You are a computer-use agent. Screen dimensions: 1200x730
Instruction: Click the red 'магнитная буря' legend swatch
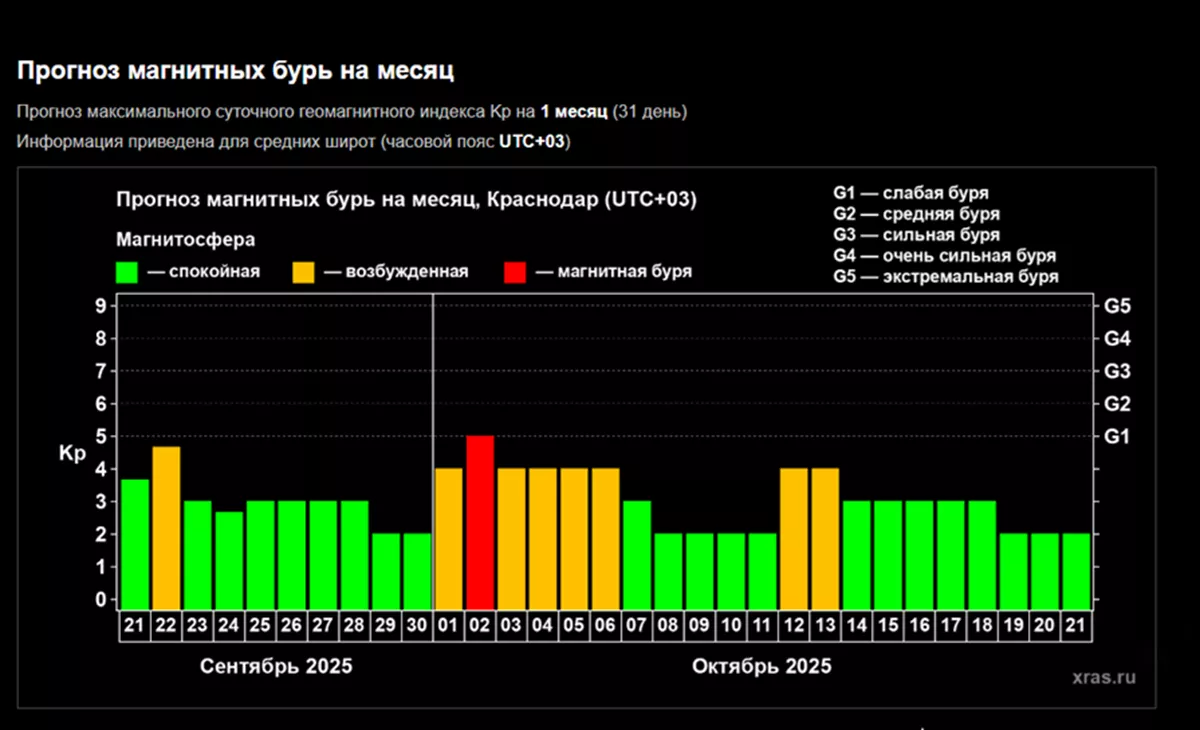coord(516,272)
